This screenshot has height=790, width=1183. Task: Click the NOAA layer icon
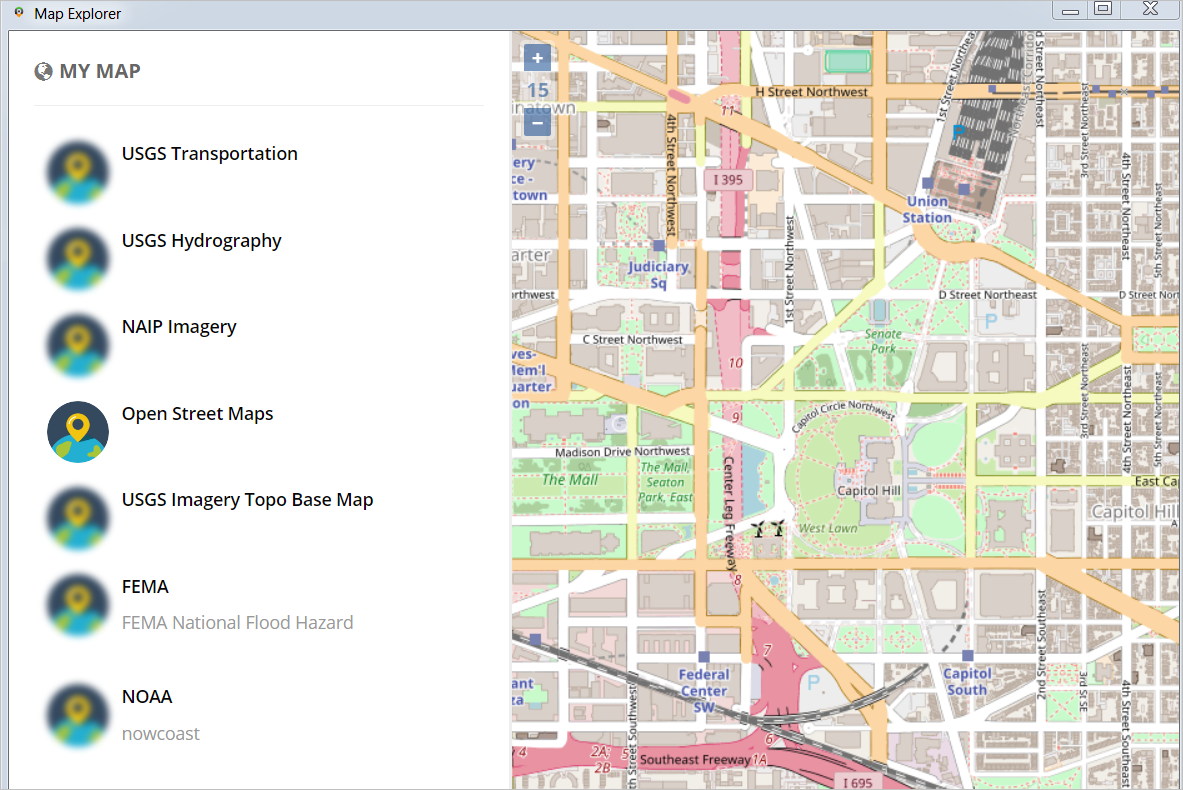(x=77, y=714)
